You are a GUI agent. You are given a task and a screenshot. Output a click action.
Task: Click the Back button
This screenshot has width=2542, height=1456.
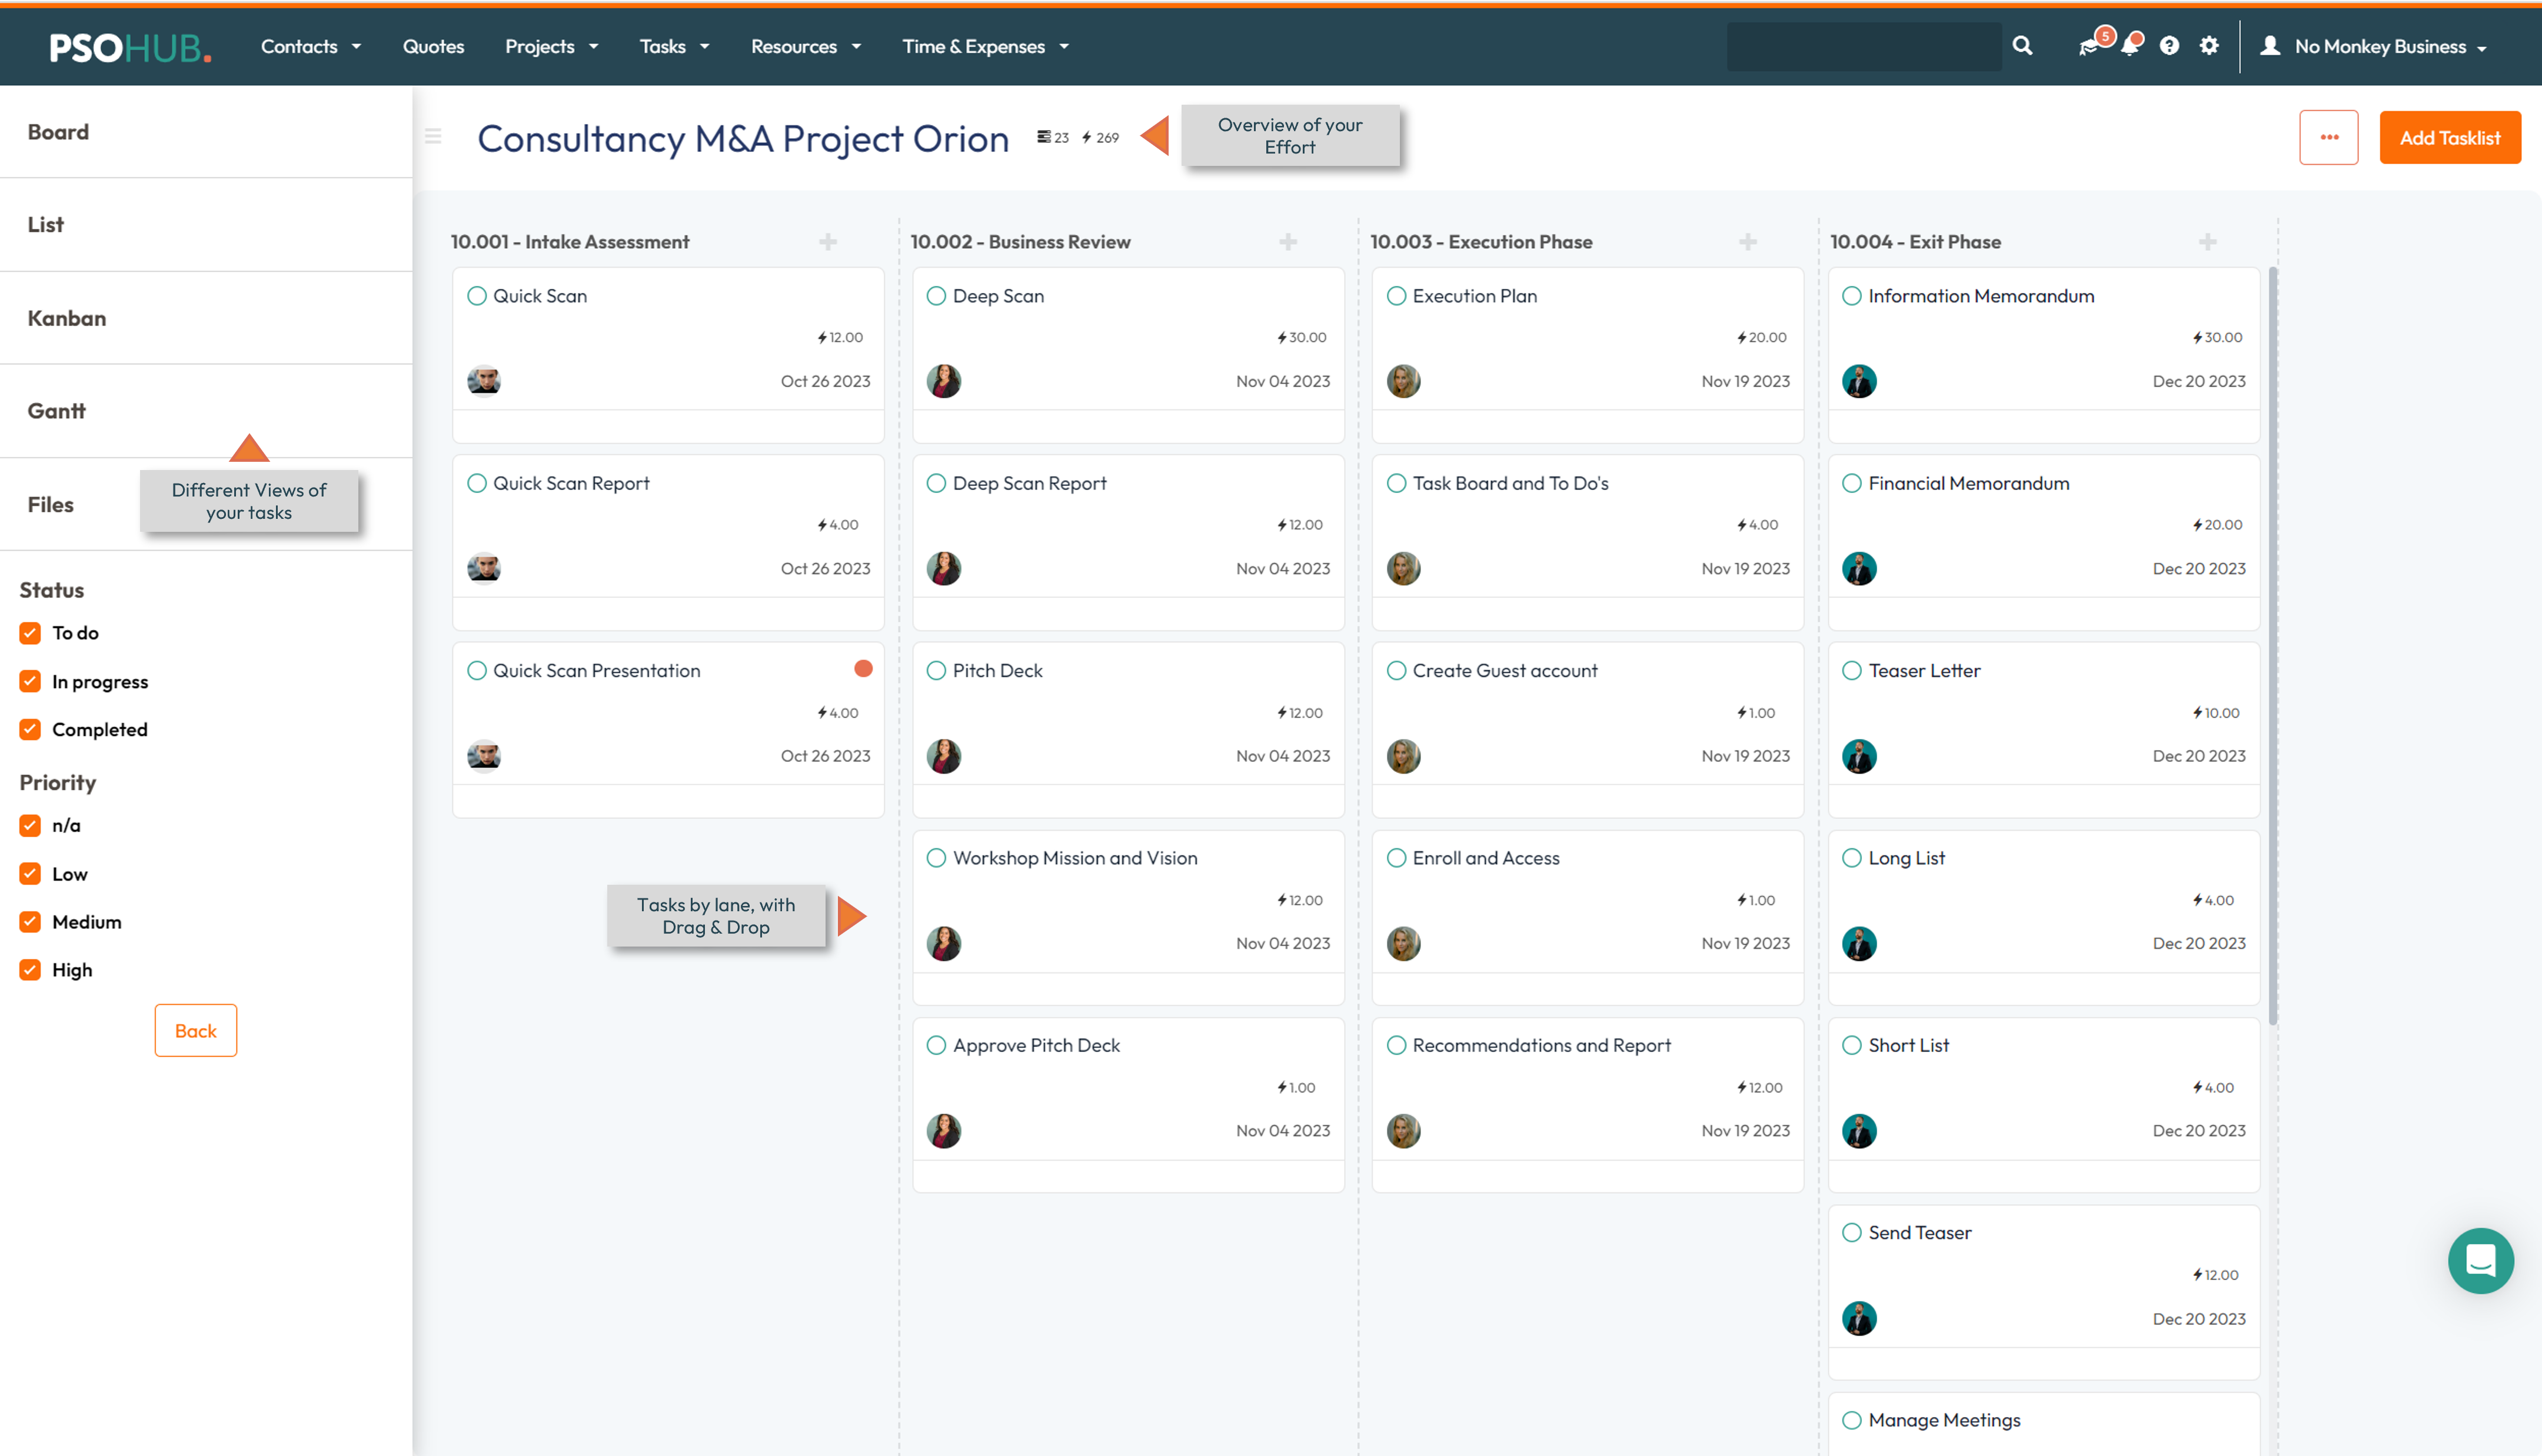(x=195, y=1030)
